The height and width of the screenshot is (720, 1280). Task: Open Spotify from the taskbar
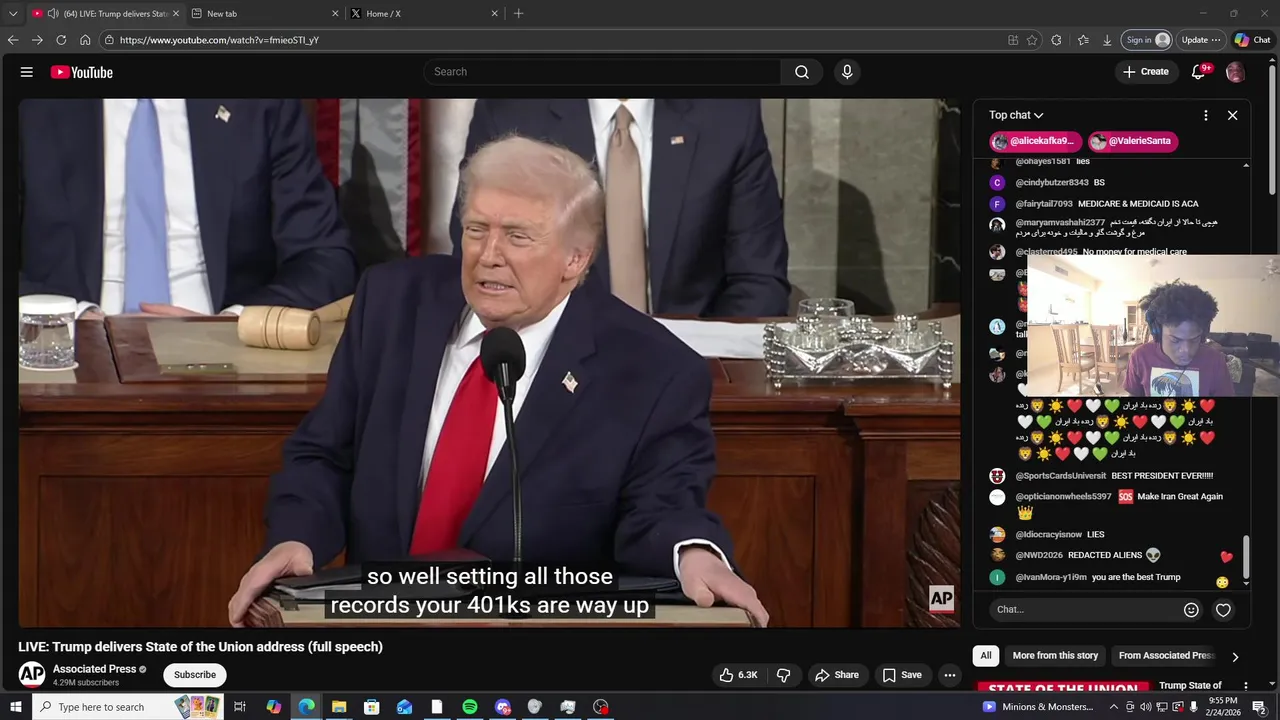click(x=470, y=707)
